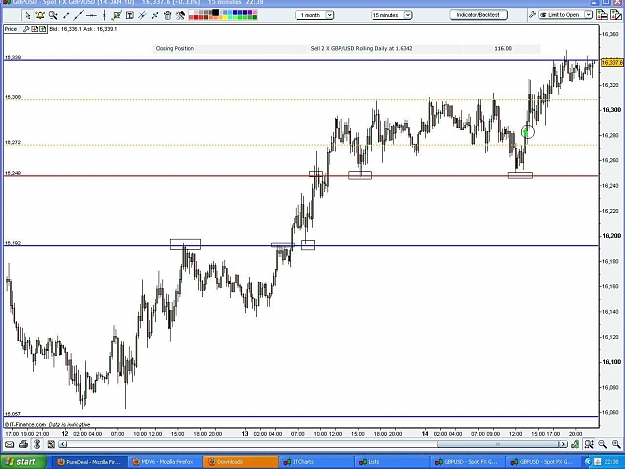Click the wrench next to Price label

click(x=26, y=29)
